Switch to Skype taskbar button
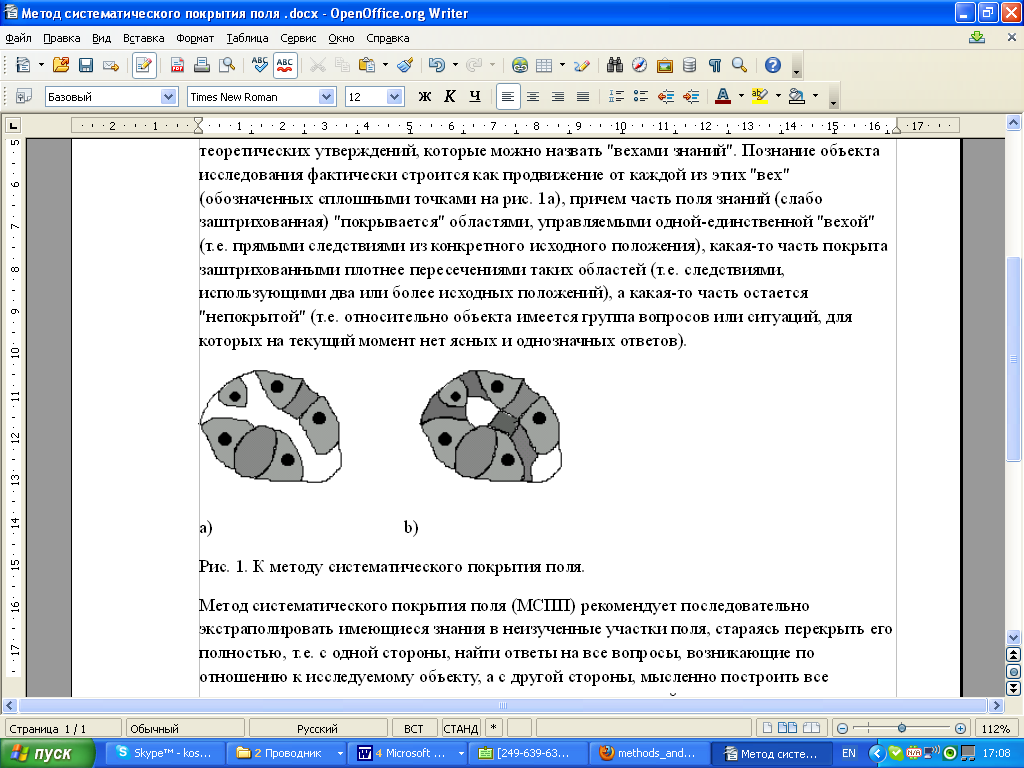 [166, 754]
